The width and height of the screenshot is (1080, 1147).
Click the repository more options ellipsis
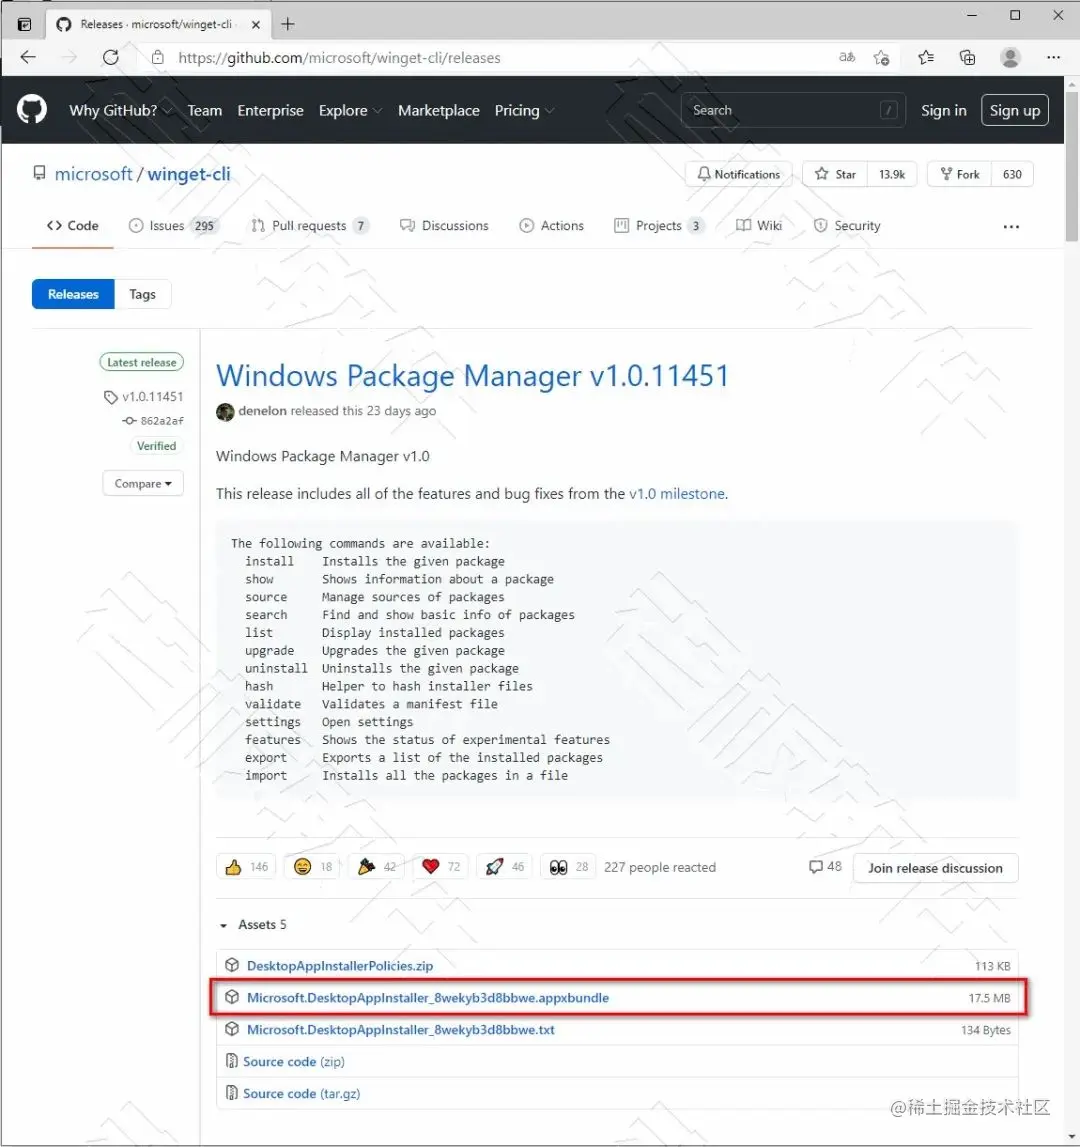click(1011, 227)
